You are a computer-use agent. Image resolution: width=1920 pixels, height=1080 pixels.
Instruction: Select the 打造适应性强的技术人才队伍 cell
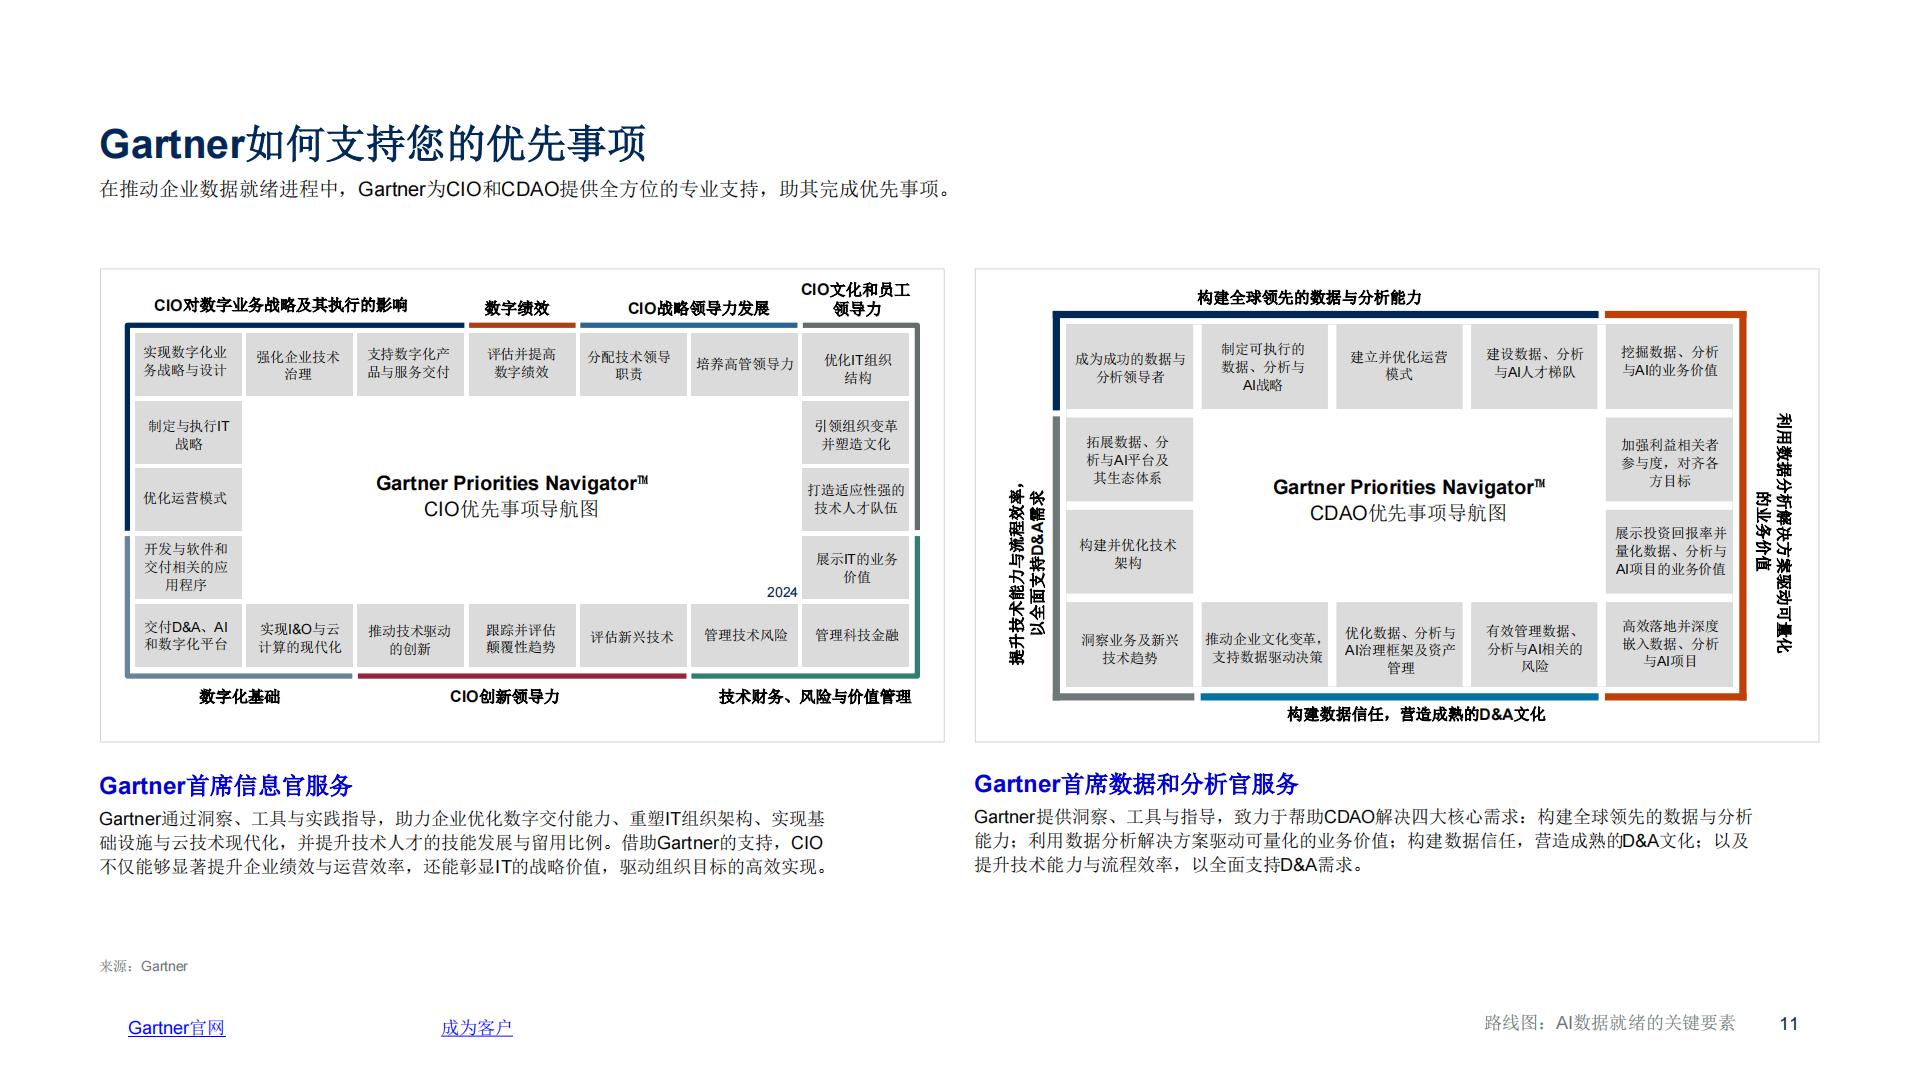click(856, 498)
